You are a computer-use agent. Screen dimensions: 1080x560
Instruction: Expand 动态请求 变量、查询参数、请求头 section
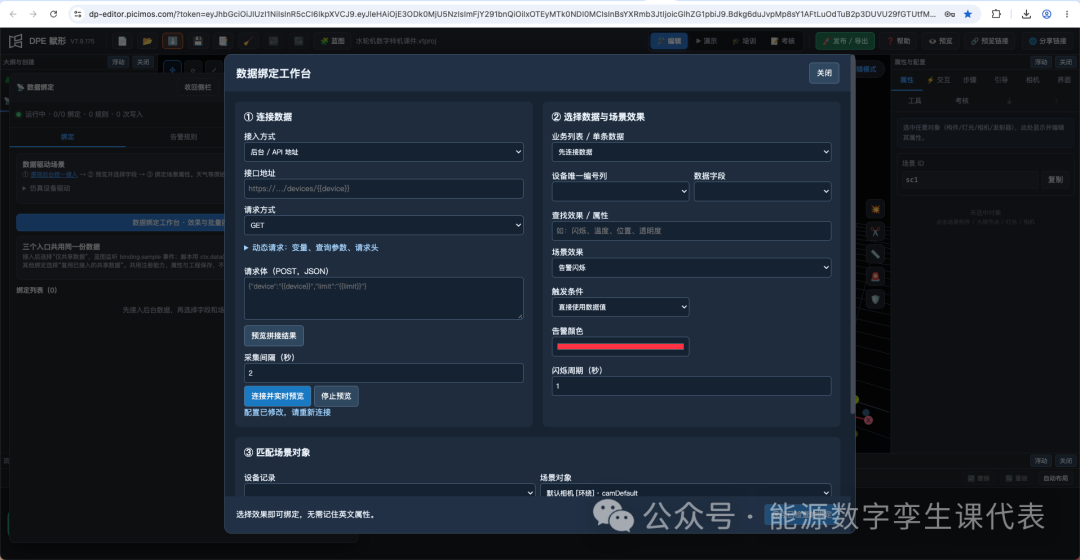(x=311, y=247)
